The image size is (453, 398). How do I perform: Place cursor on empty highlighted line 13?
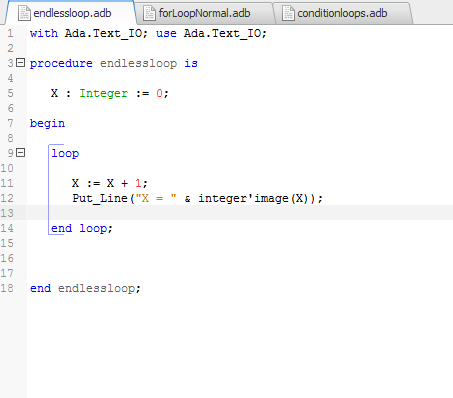(240, 213)
